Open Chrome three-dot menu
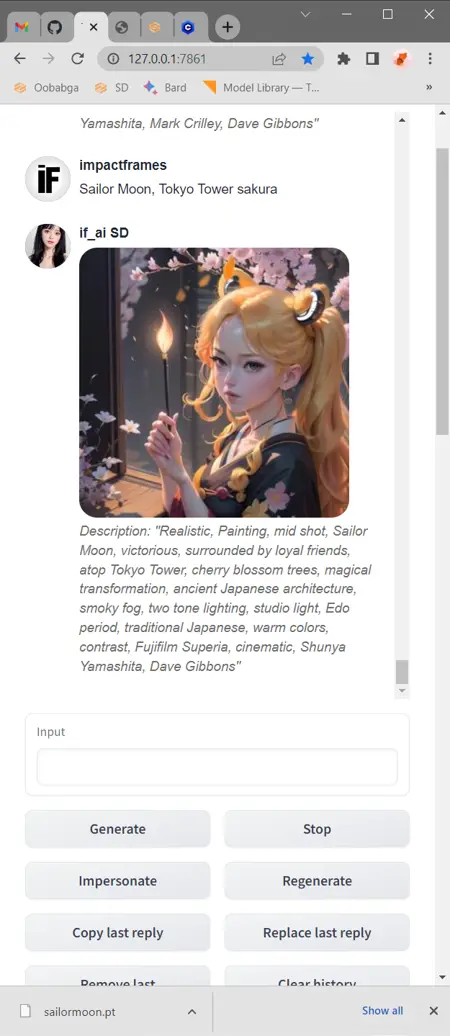Image resolution: width=450 pixels, height=1036 pixels. pos(430,59)
